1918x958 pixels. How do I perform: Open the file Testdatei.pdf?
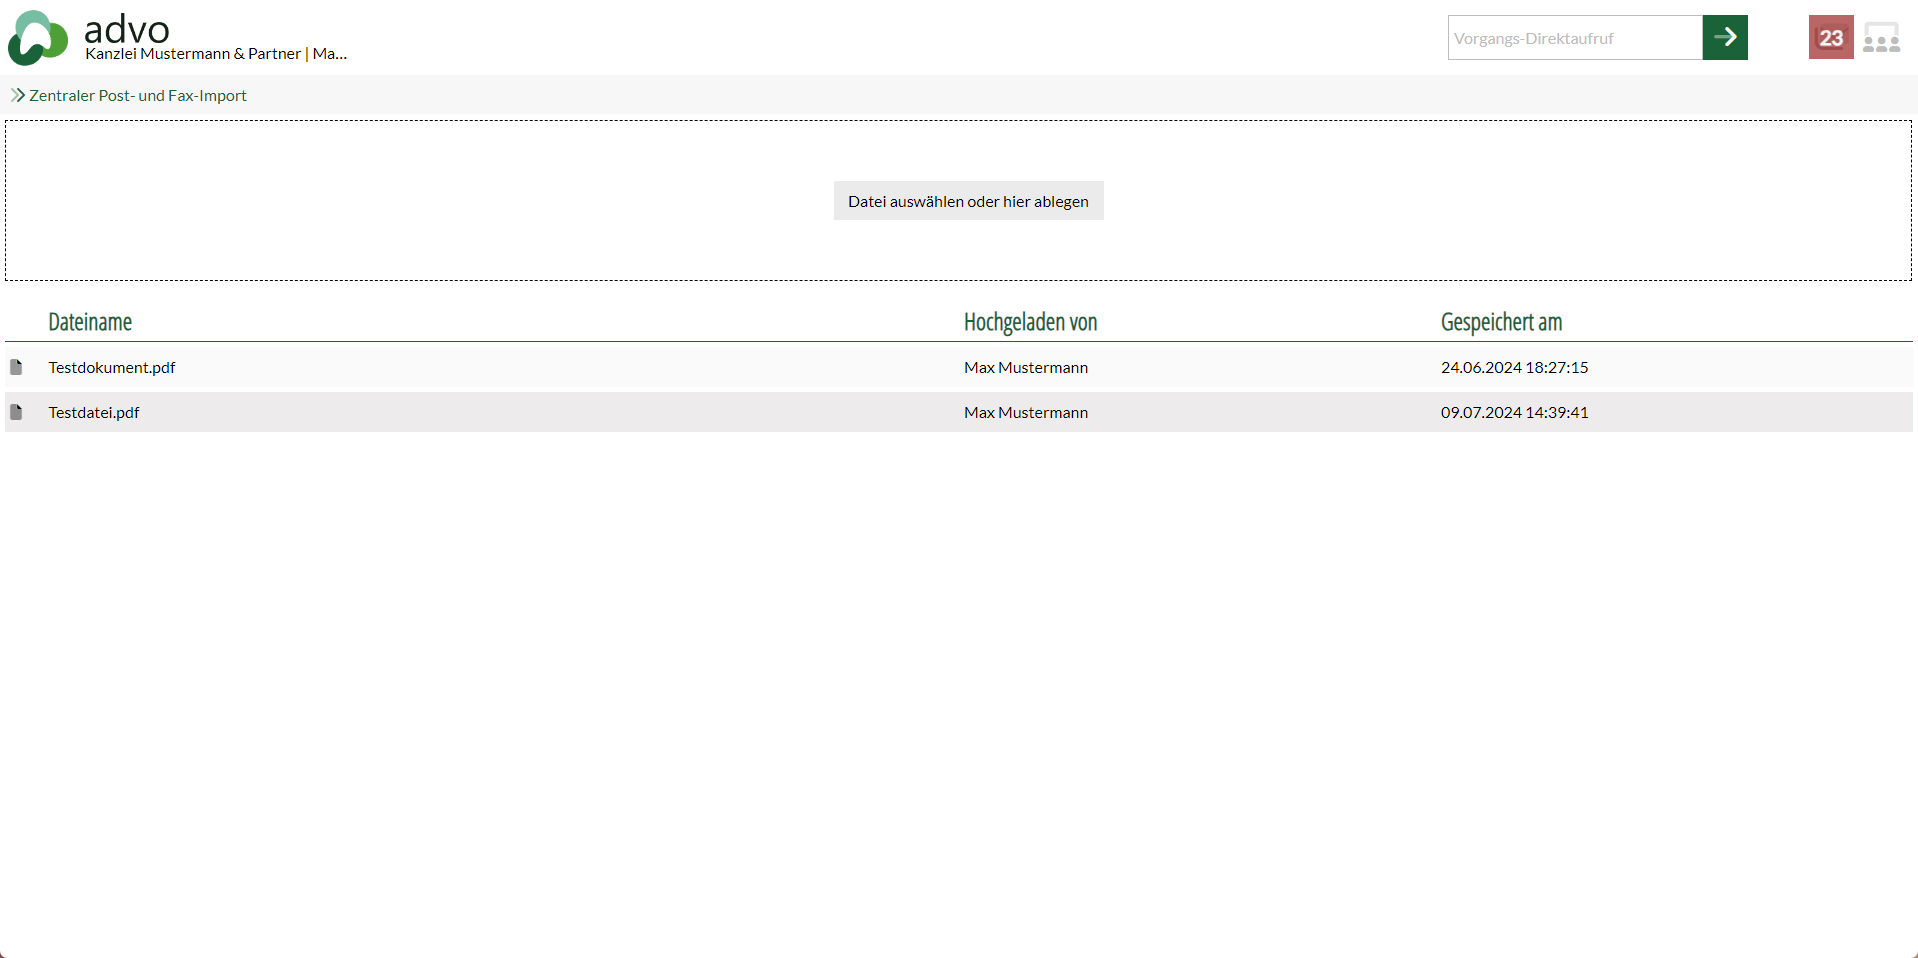pyautogui.click(x=94, y=413)
